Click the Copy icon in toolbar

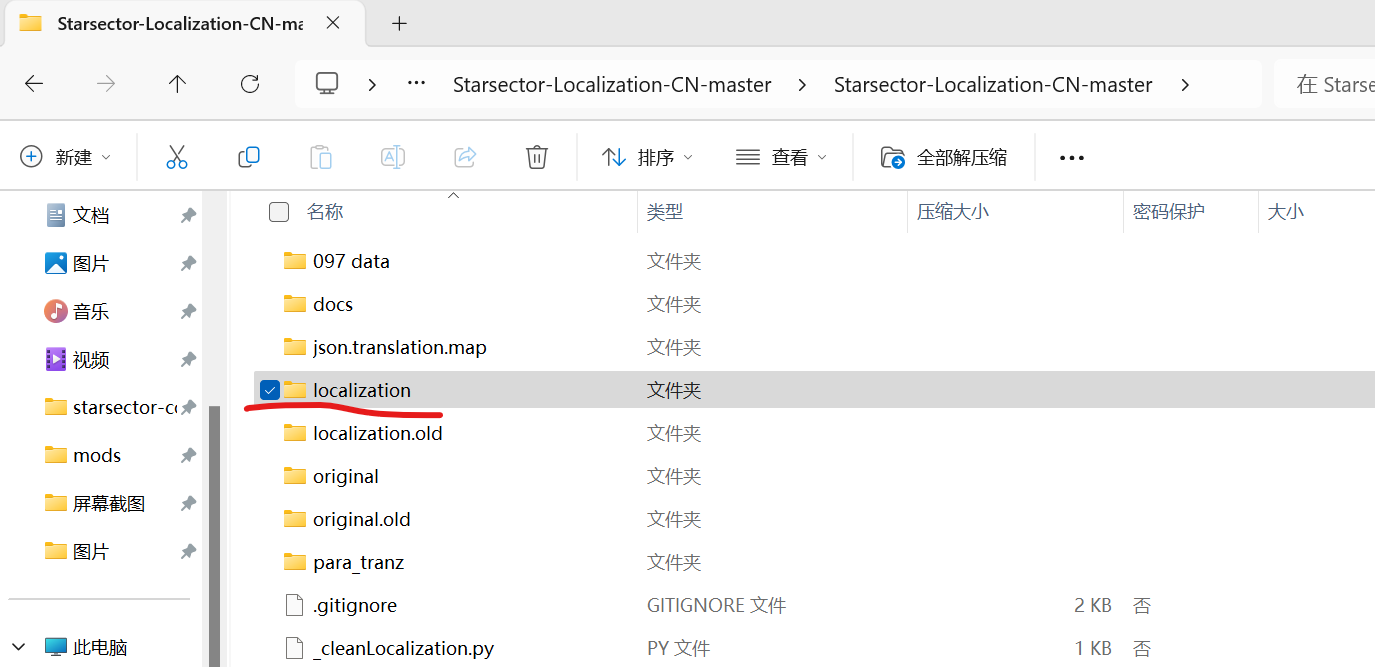pyautogui.click(x=249, y=157)
